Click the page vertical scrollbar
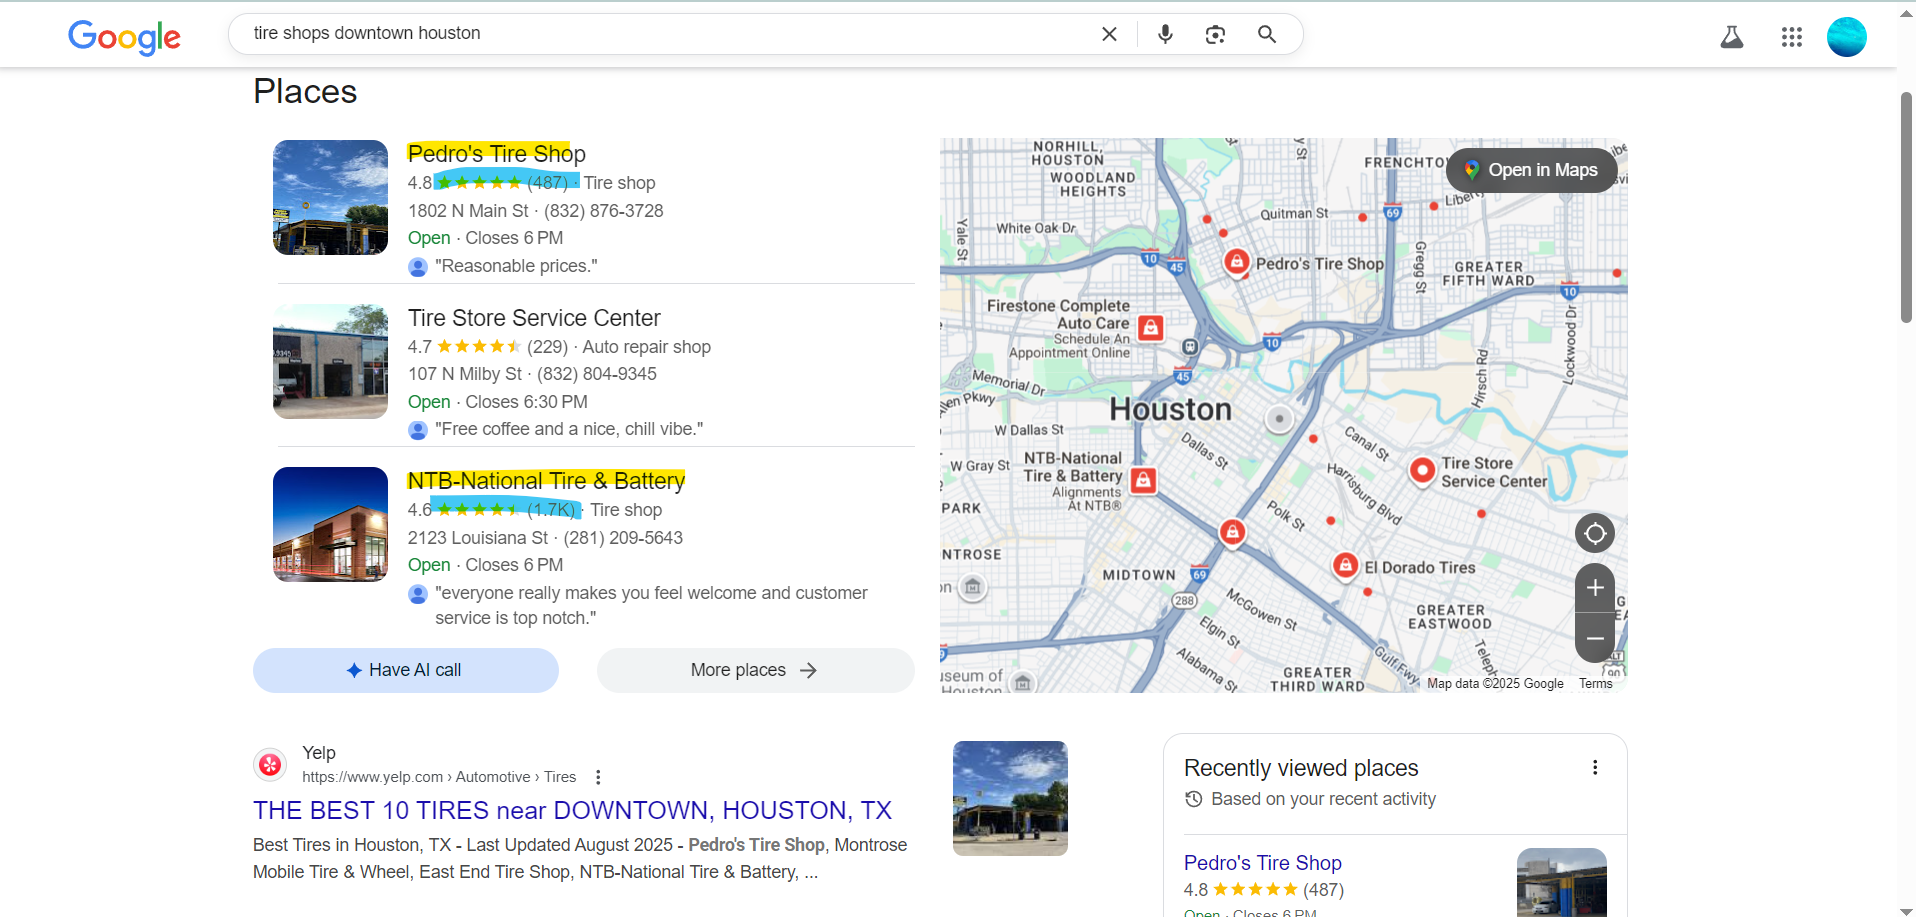This screenshot has width=1916, height=917. pos(1906,207)
